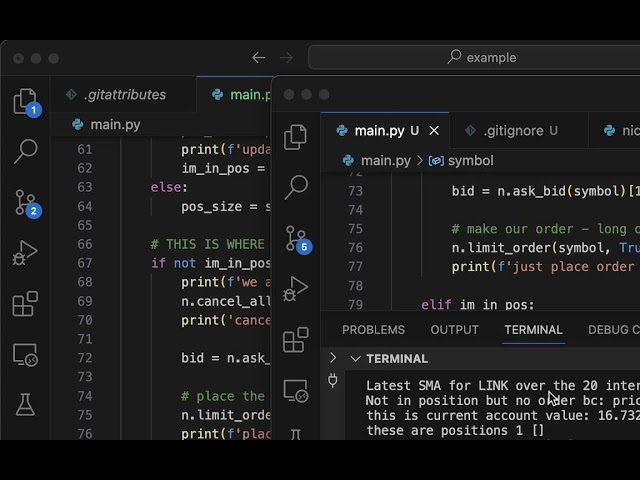Click 'these are positions 1 []' line

(455, 430)
